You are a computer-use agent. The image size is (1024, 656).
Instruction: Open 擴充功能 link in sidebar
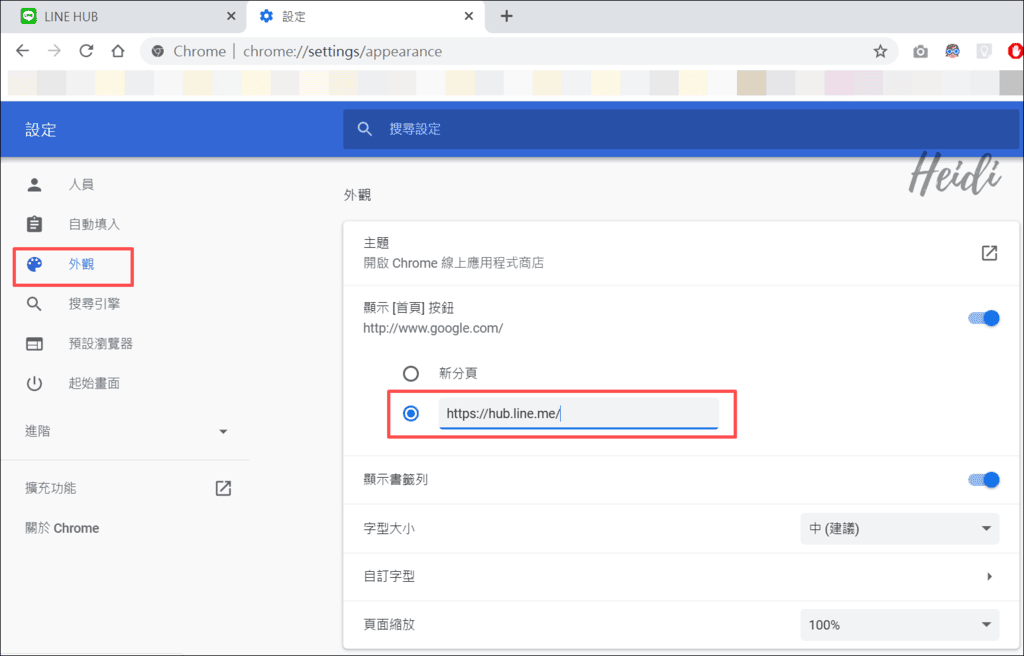(50, 488)
